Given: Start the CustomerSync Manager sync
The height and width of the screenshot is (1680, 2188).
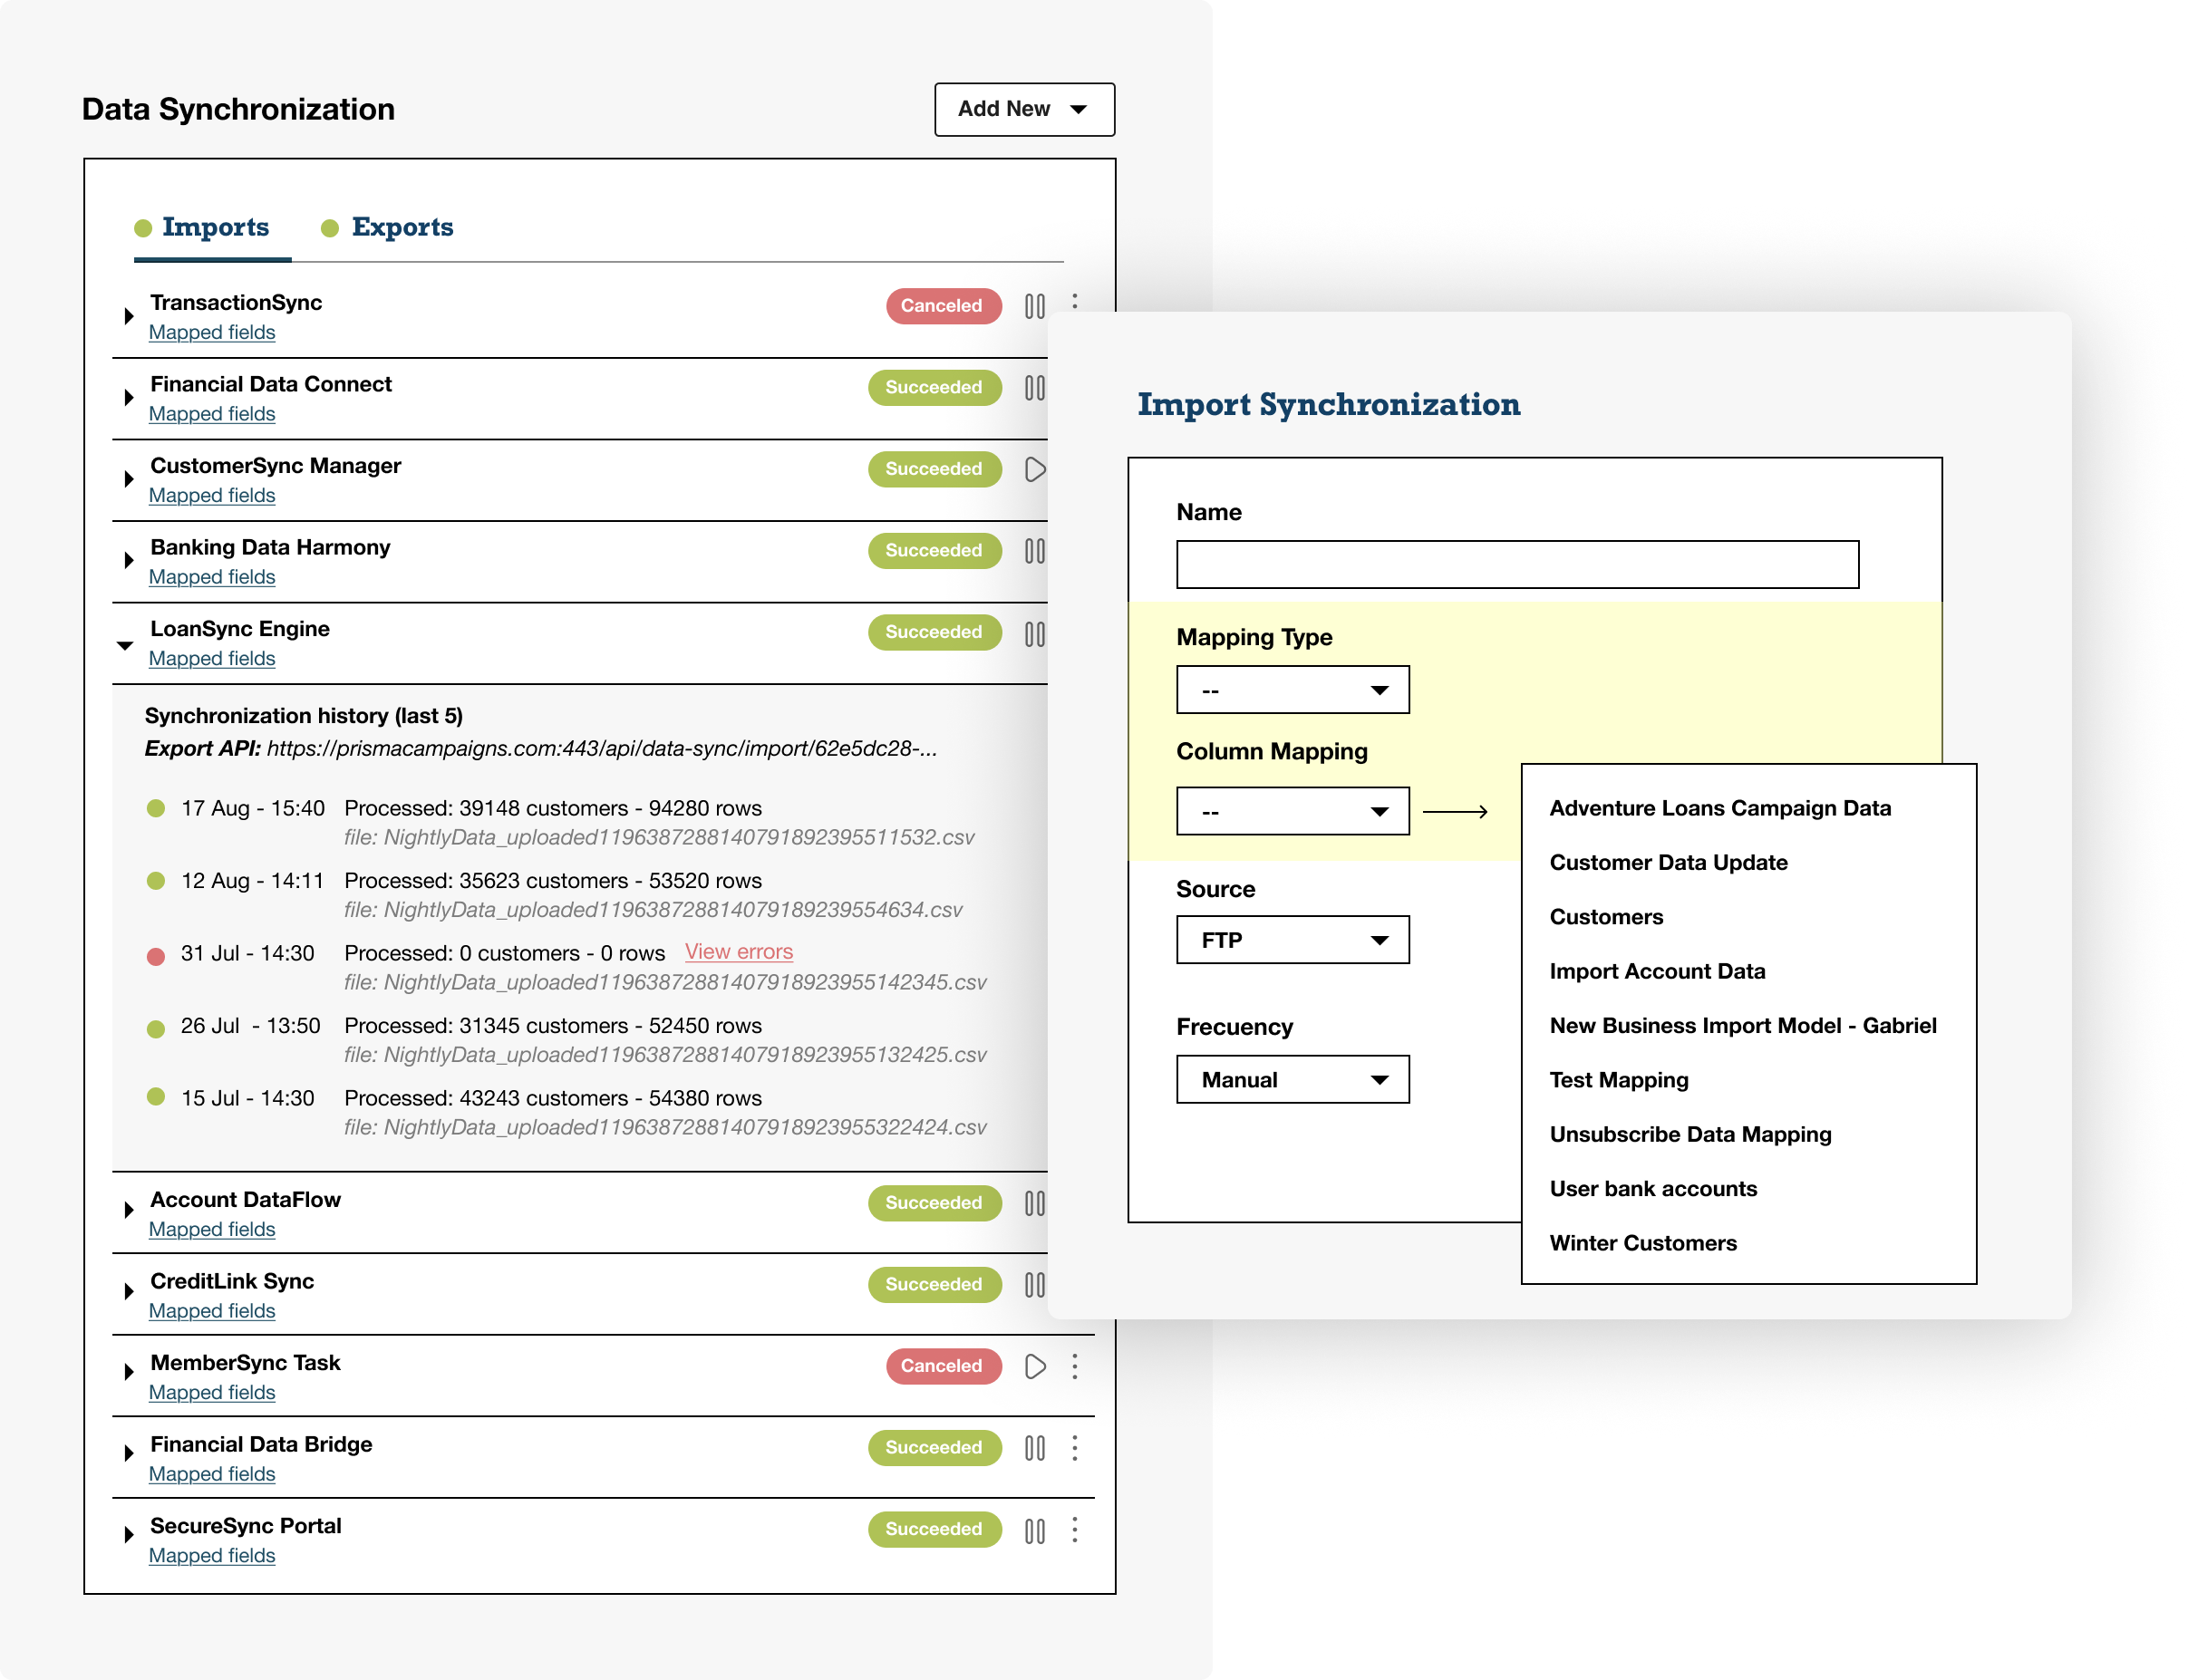Looking at the screenshot, I should [x=1035, y=469].
